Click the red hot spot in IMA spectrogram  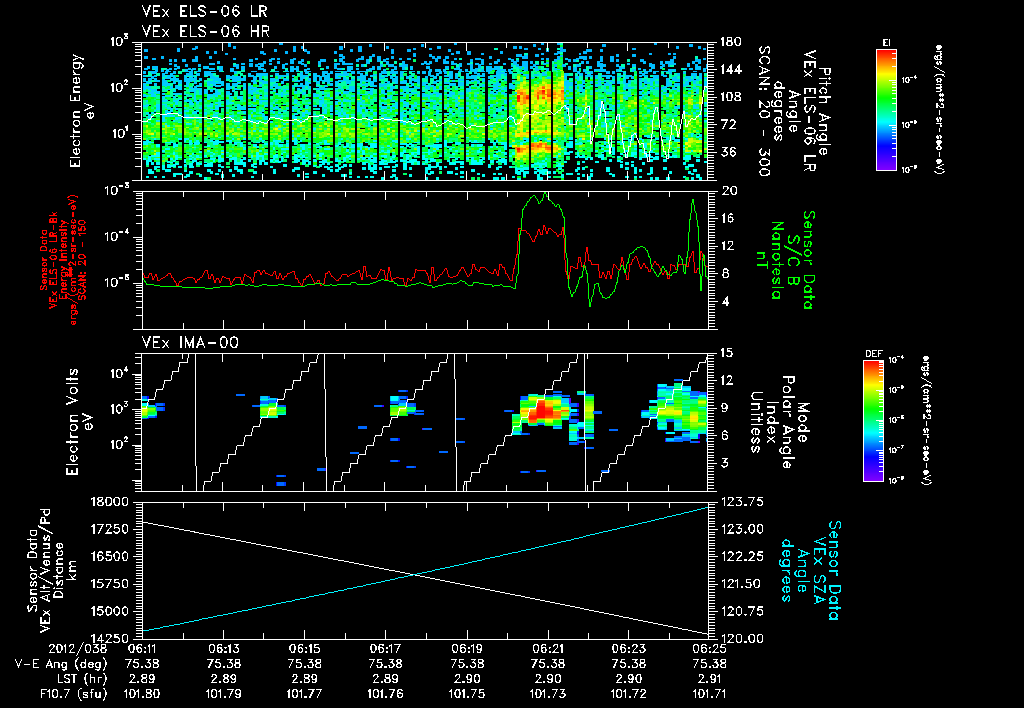point(542,411)
